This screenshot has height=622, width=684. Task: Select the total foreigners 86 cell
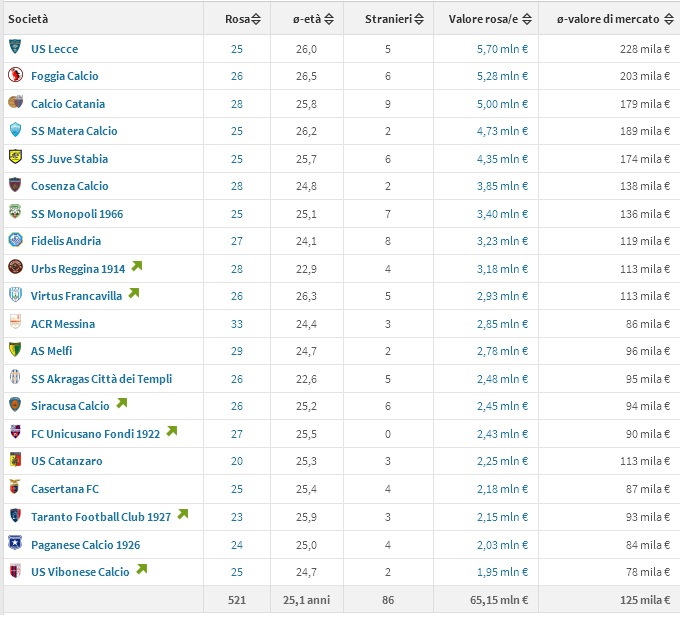[388, 600]
